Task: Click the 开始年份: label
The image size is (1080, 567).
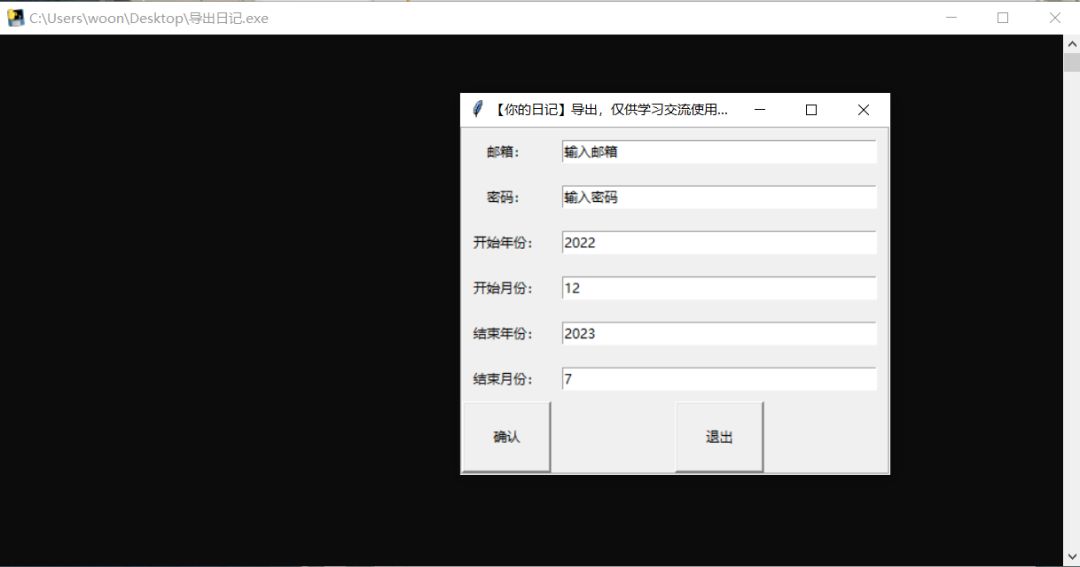Action: point(503,243)
